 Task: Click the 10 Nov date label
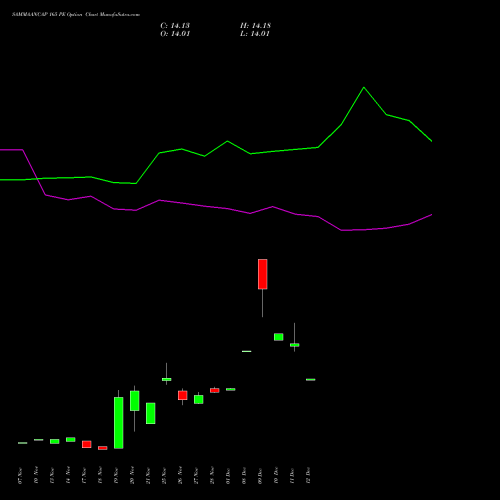36,476
